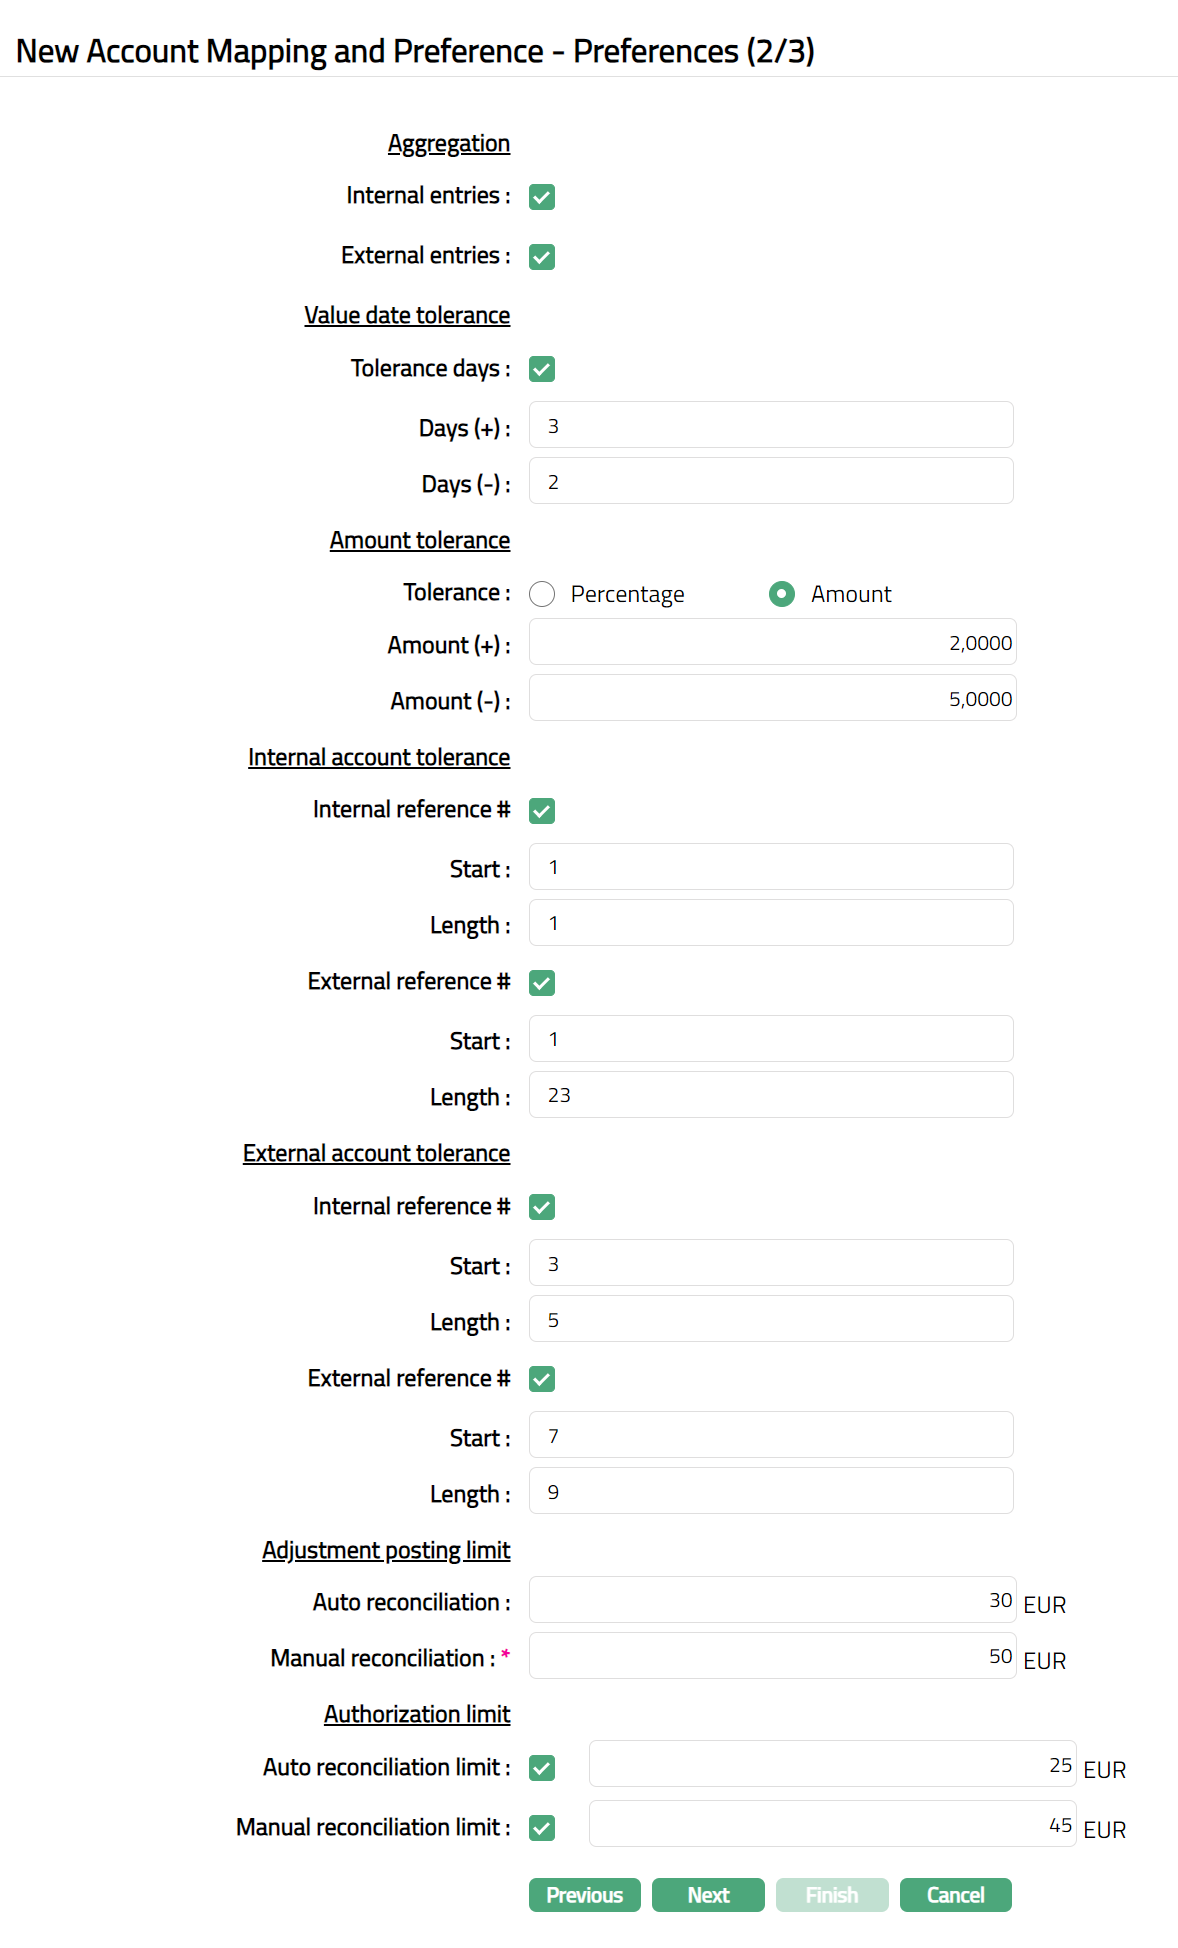
Task: Focus the Amount (+) tolerance field
Action: (772, 642)
